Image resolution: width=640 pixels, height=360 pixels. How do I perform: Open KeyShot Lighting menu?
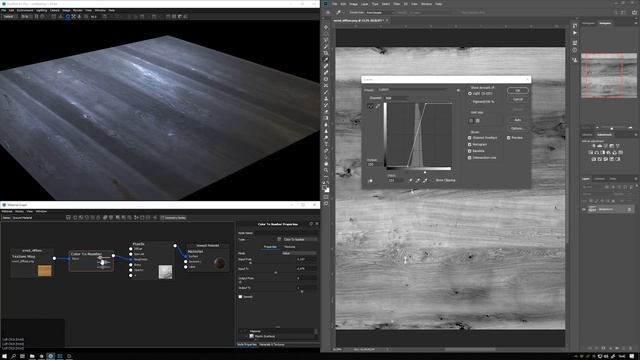click(x=41, y=10)
